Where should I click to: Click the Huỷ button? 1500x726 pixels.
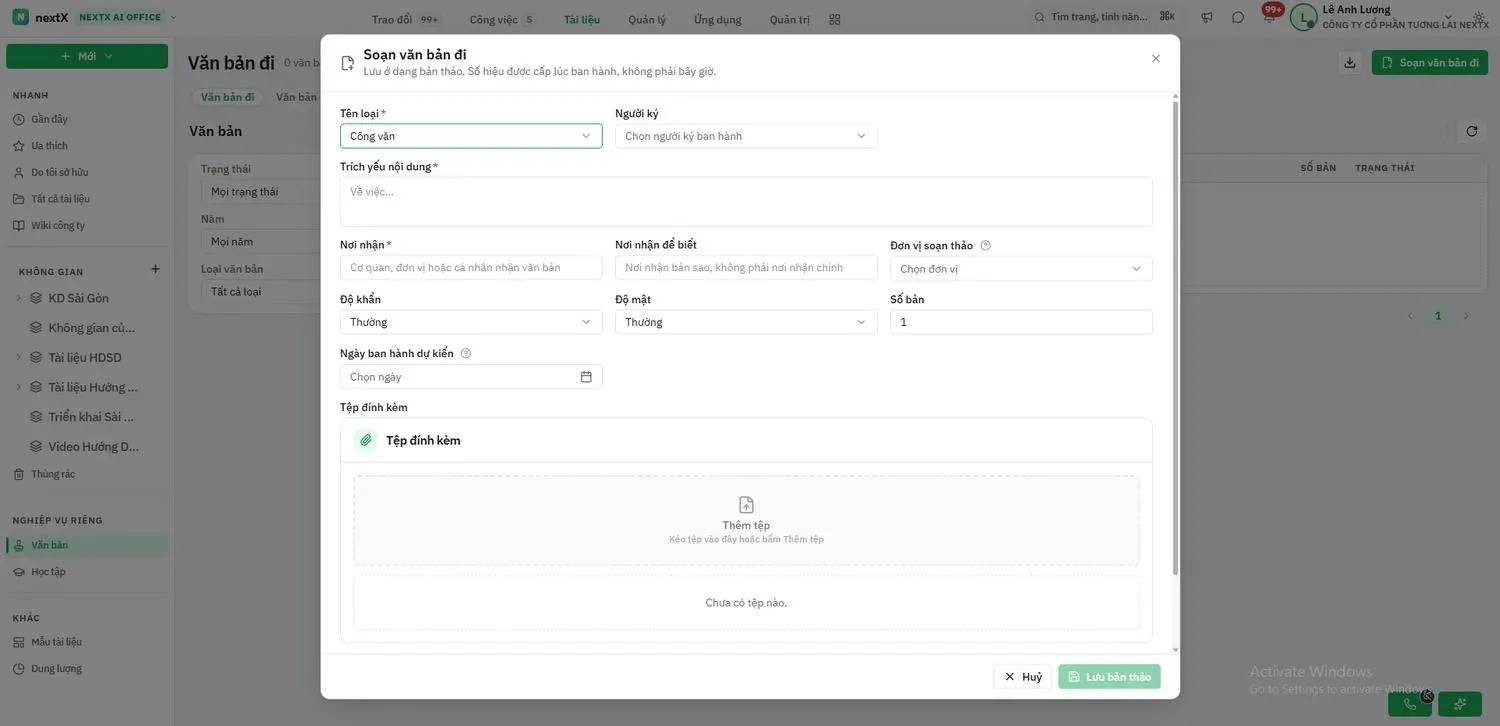pyautogui.click(x=1023, y=677)
